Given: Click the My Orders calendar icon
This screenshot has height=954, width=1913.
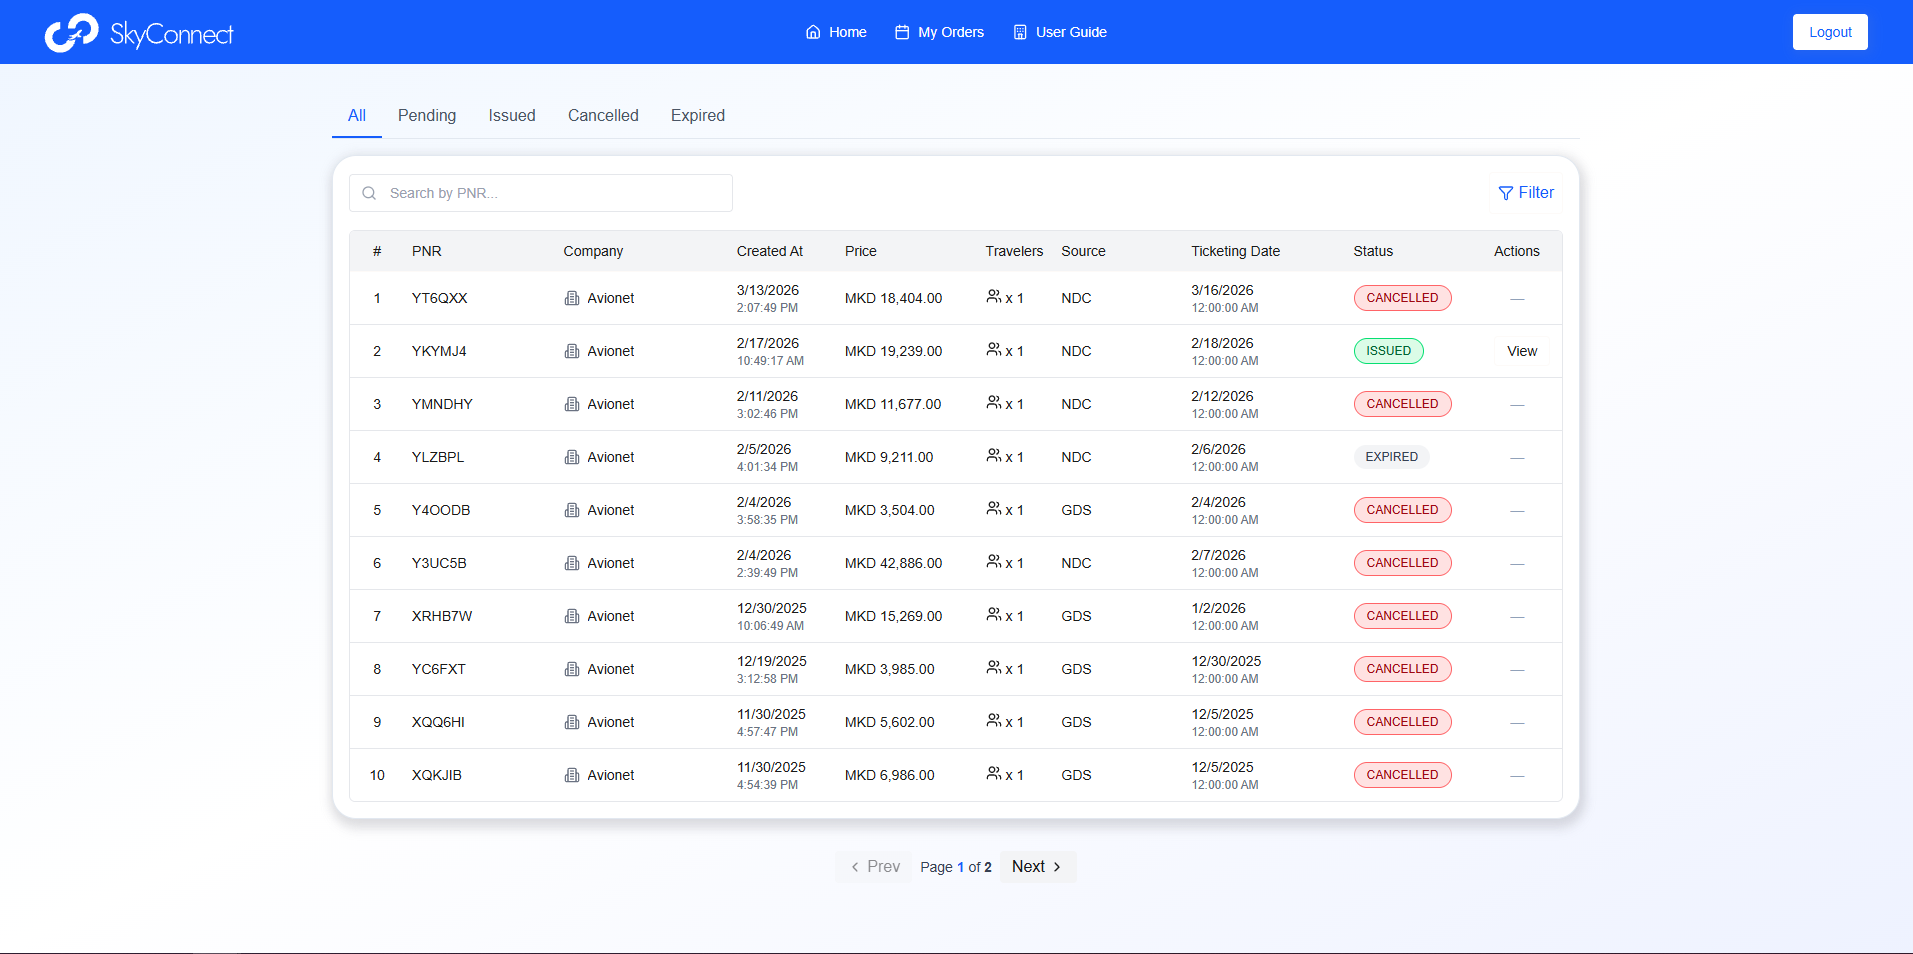Looking at the screenshot, I should click(902, 32).
